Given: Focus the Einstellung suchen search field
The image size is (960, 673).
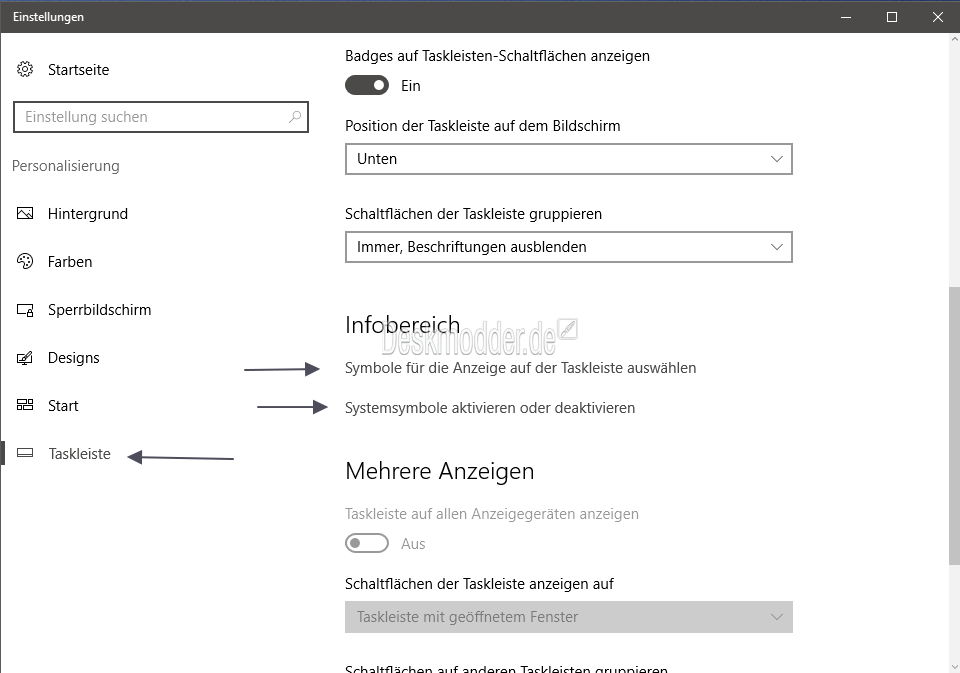Looking at the screenshot, I should [160, 117].
